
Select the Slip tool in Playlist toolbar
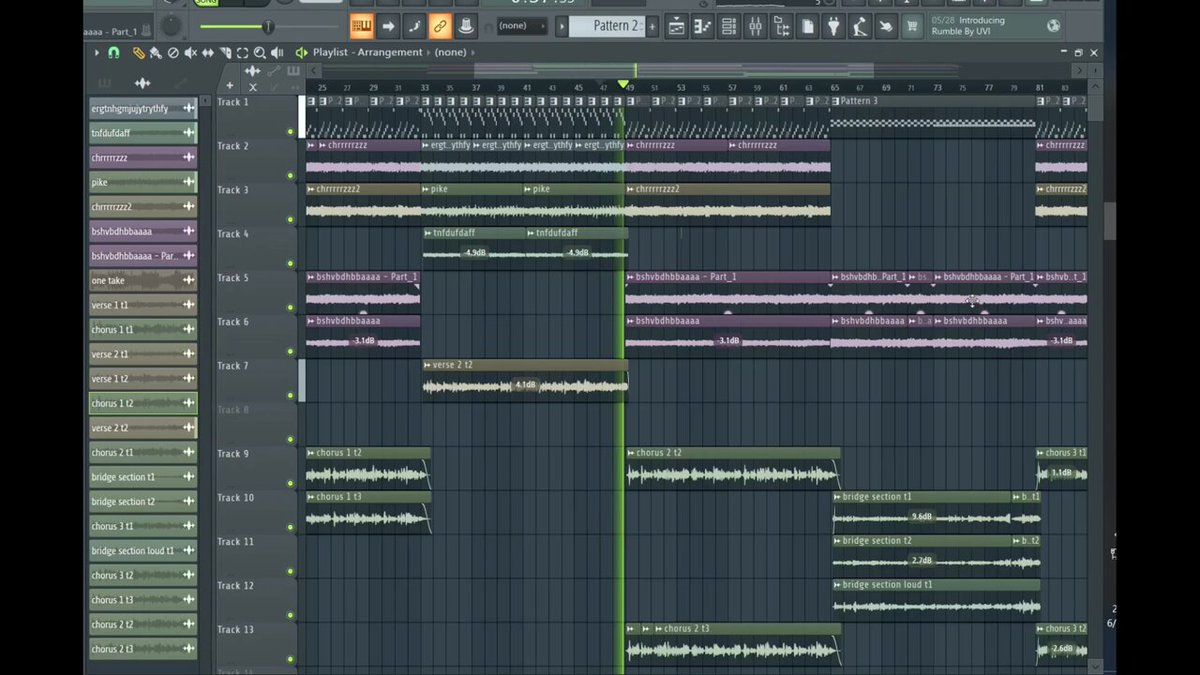(x=207, y=52)
